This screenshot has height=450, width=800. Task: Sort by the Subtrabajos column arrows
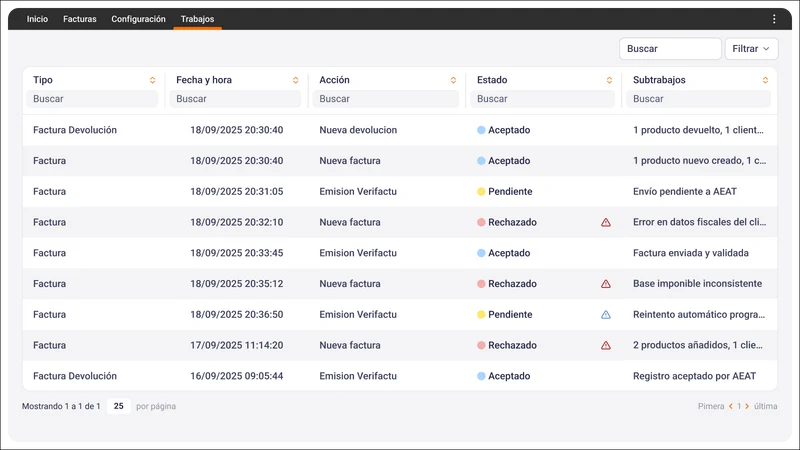pos(765,80)
